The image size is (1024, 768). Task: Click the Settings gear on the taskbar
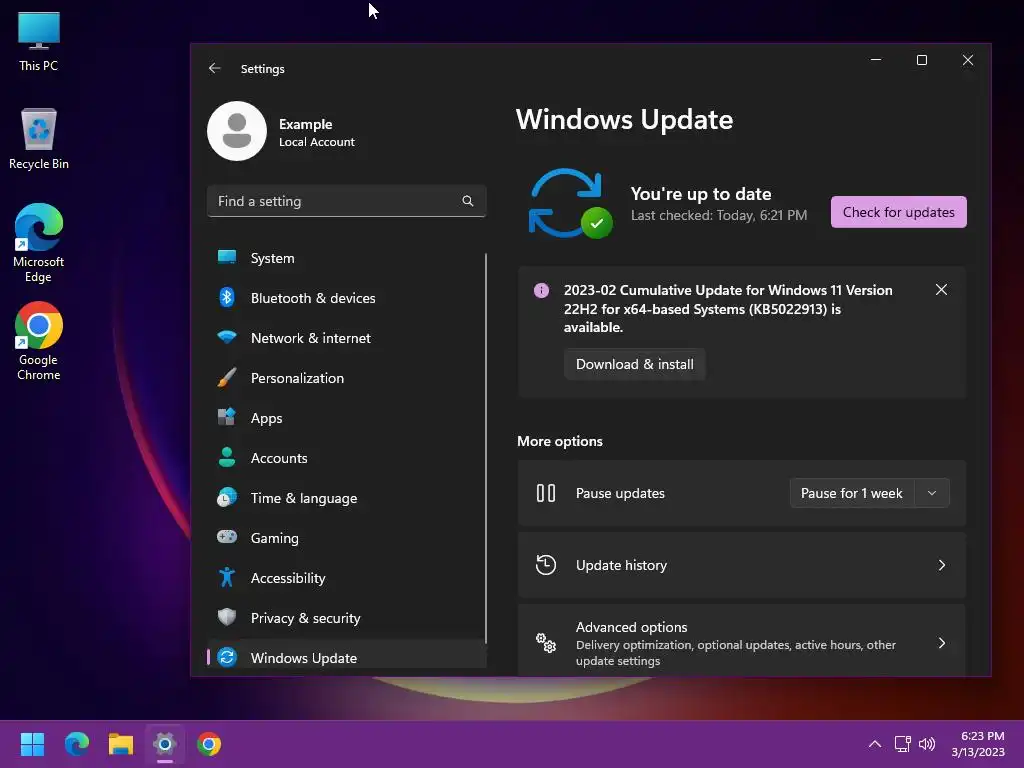click(x=165, y=744)
